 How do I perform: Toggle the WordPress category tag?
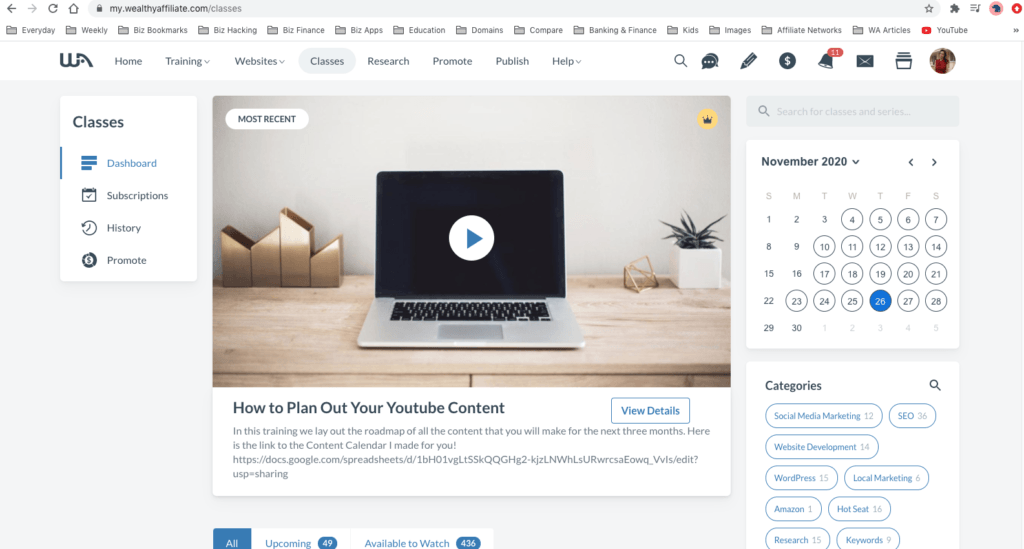tap(801, 478)
